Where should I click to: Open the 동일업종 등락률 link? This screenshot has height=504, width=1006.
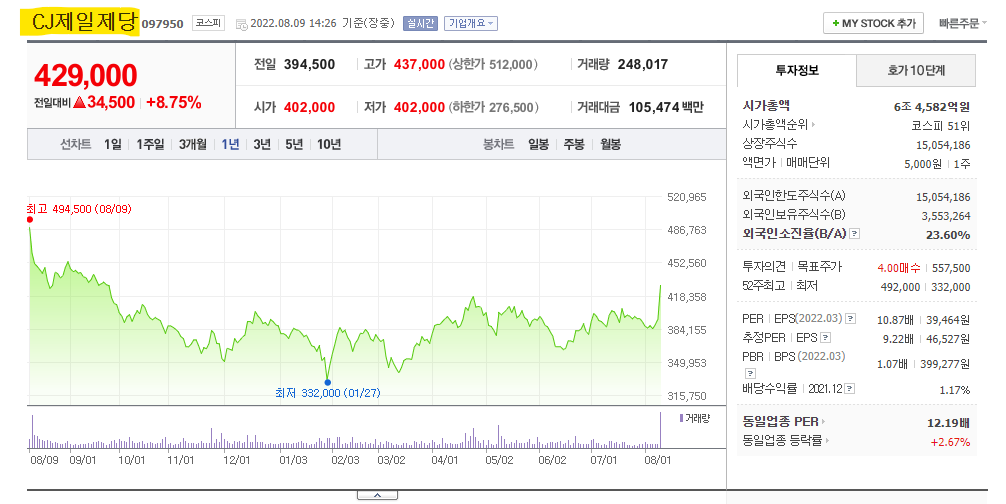(x=786, y=441)
